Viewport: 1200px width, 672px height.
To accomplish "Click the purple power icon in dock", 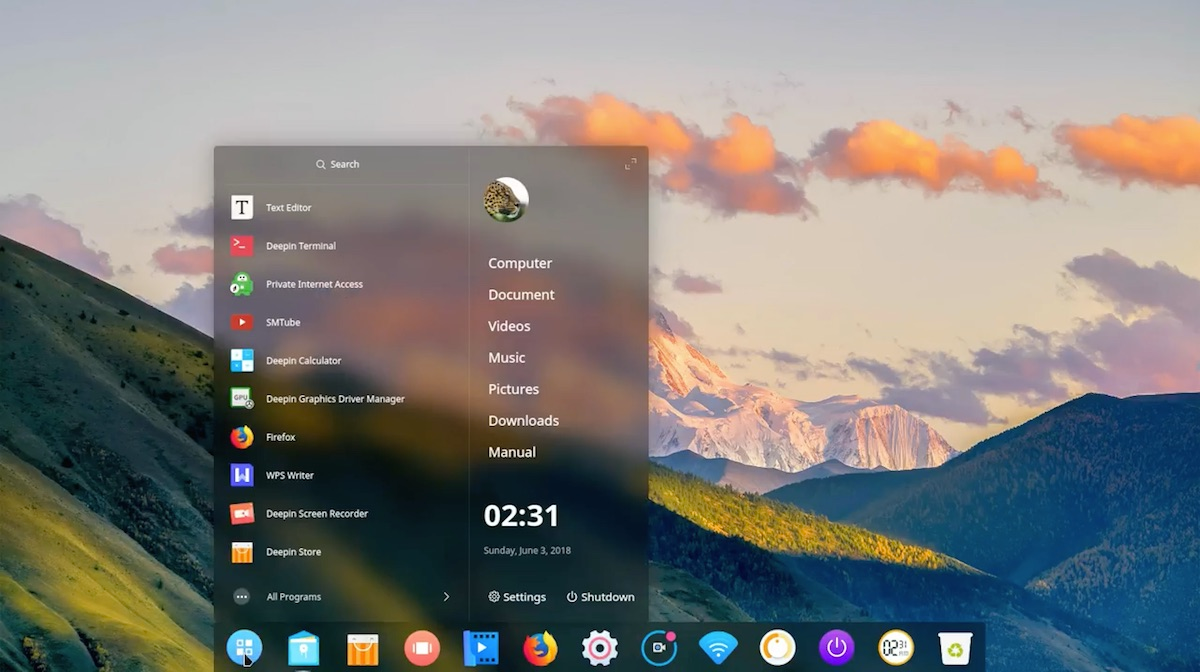I will [x=836, y=648].
